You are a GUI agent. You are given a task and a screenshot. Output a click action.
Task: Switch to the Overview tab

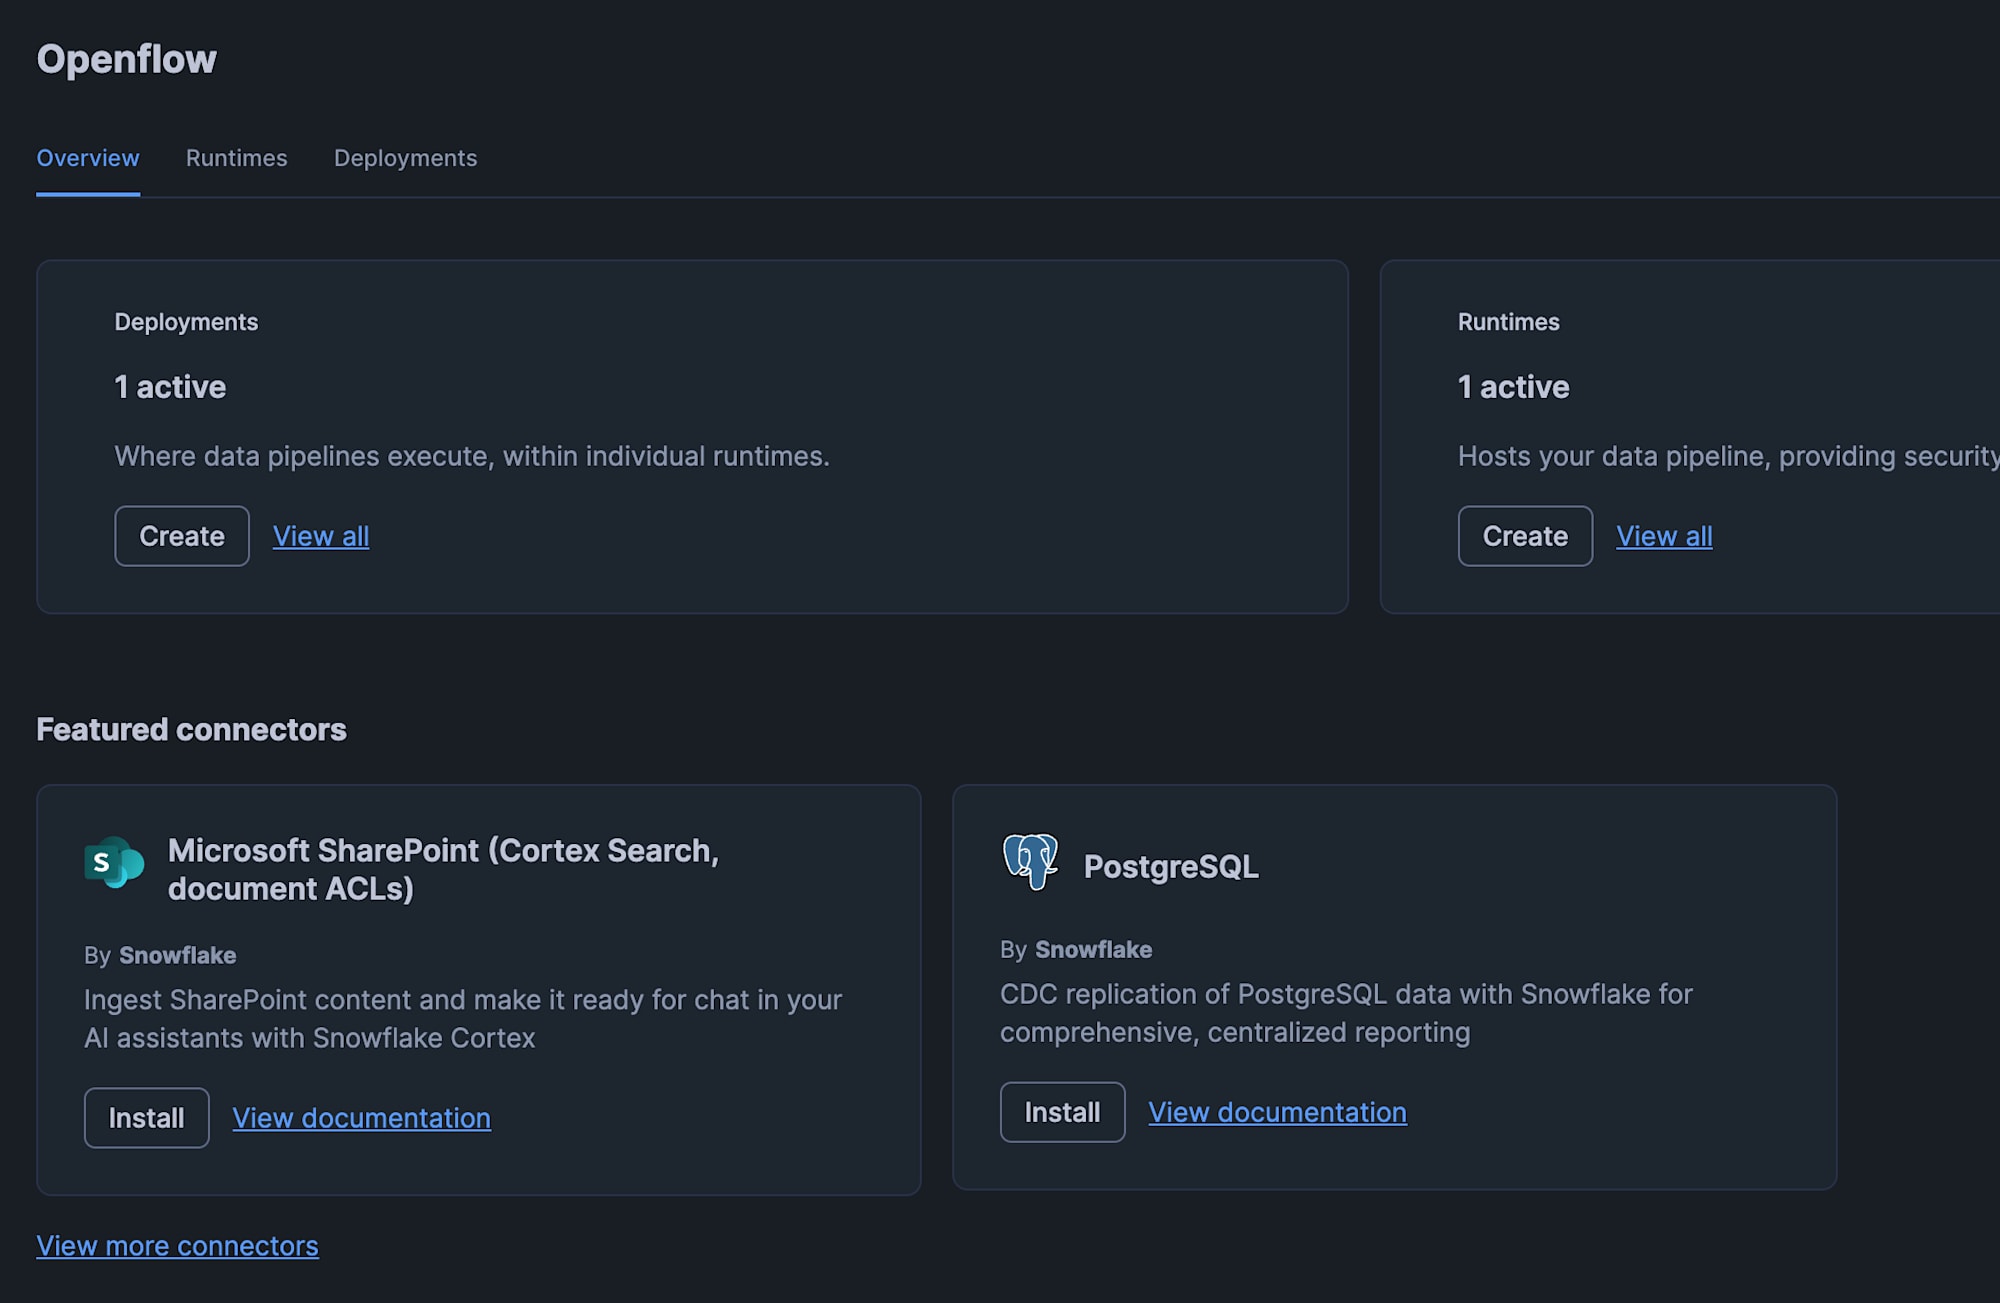click(x=88, y=158)
